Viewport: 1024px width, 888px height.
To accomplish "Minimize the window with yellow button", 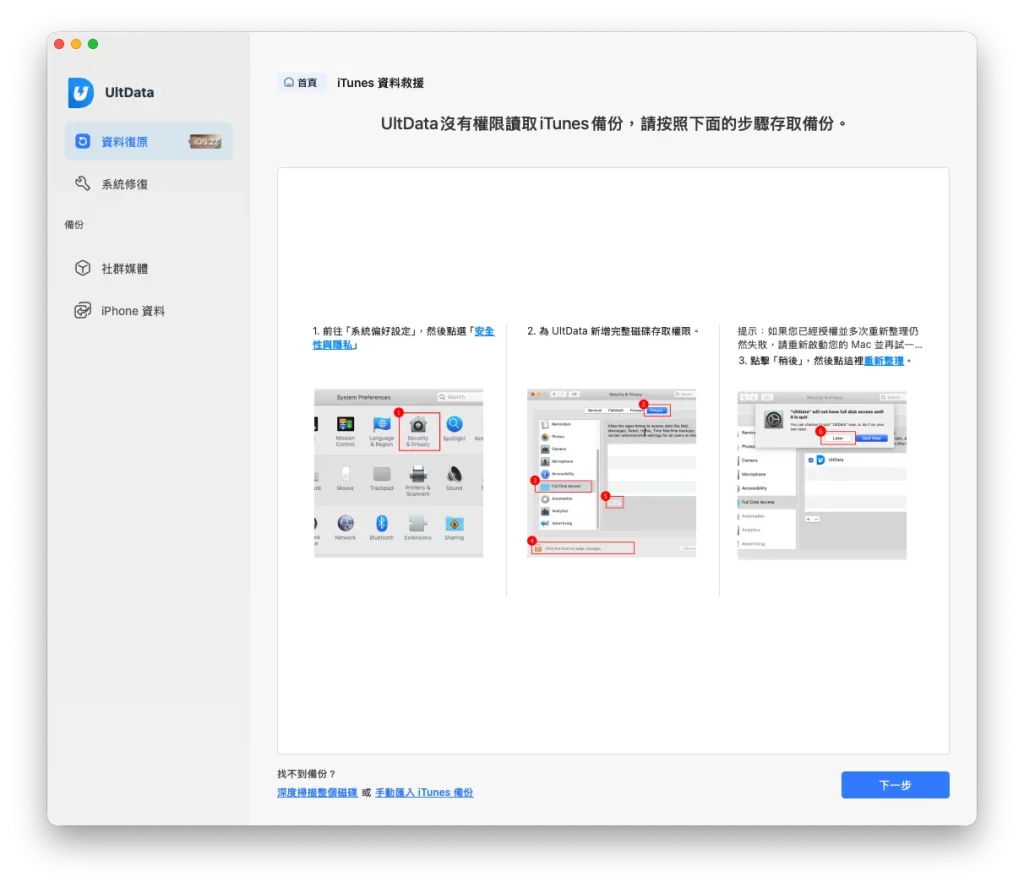I will (76, 44).
